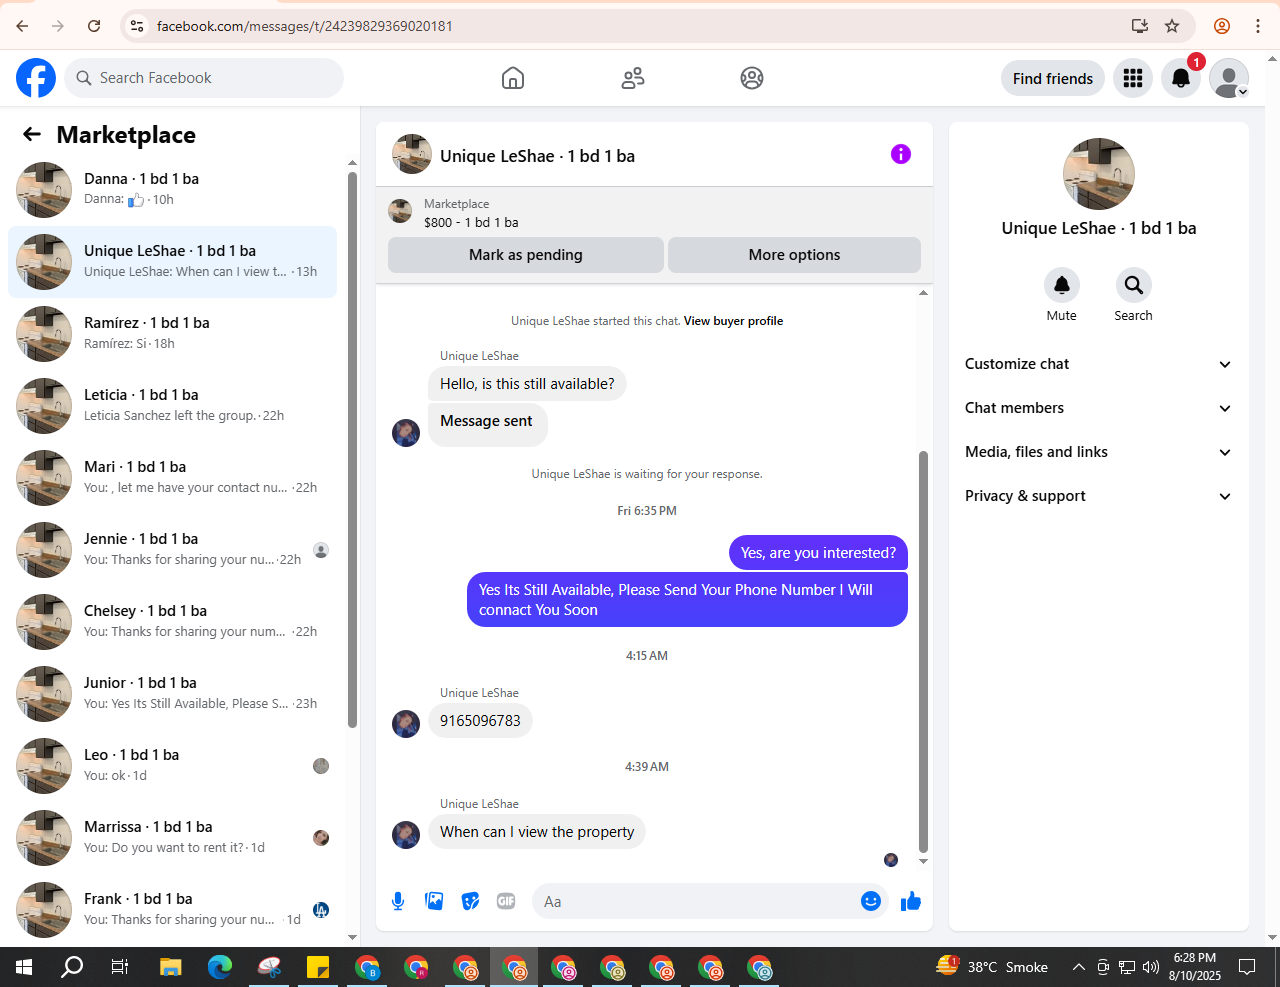Open Jennie conversation
This screenshot has height=987, width=1280.
coord(172,550)
